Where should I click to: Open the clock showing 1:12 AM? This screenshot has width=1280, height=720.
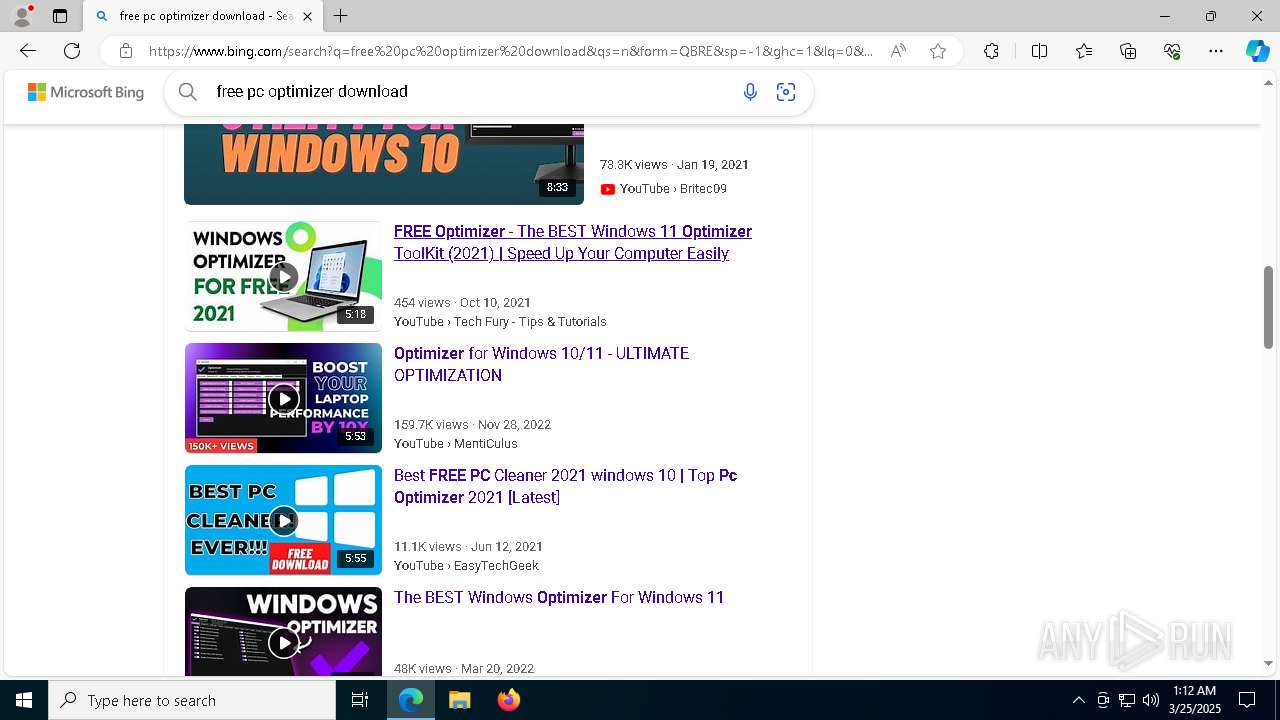[1195, 700]
